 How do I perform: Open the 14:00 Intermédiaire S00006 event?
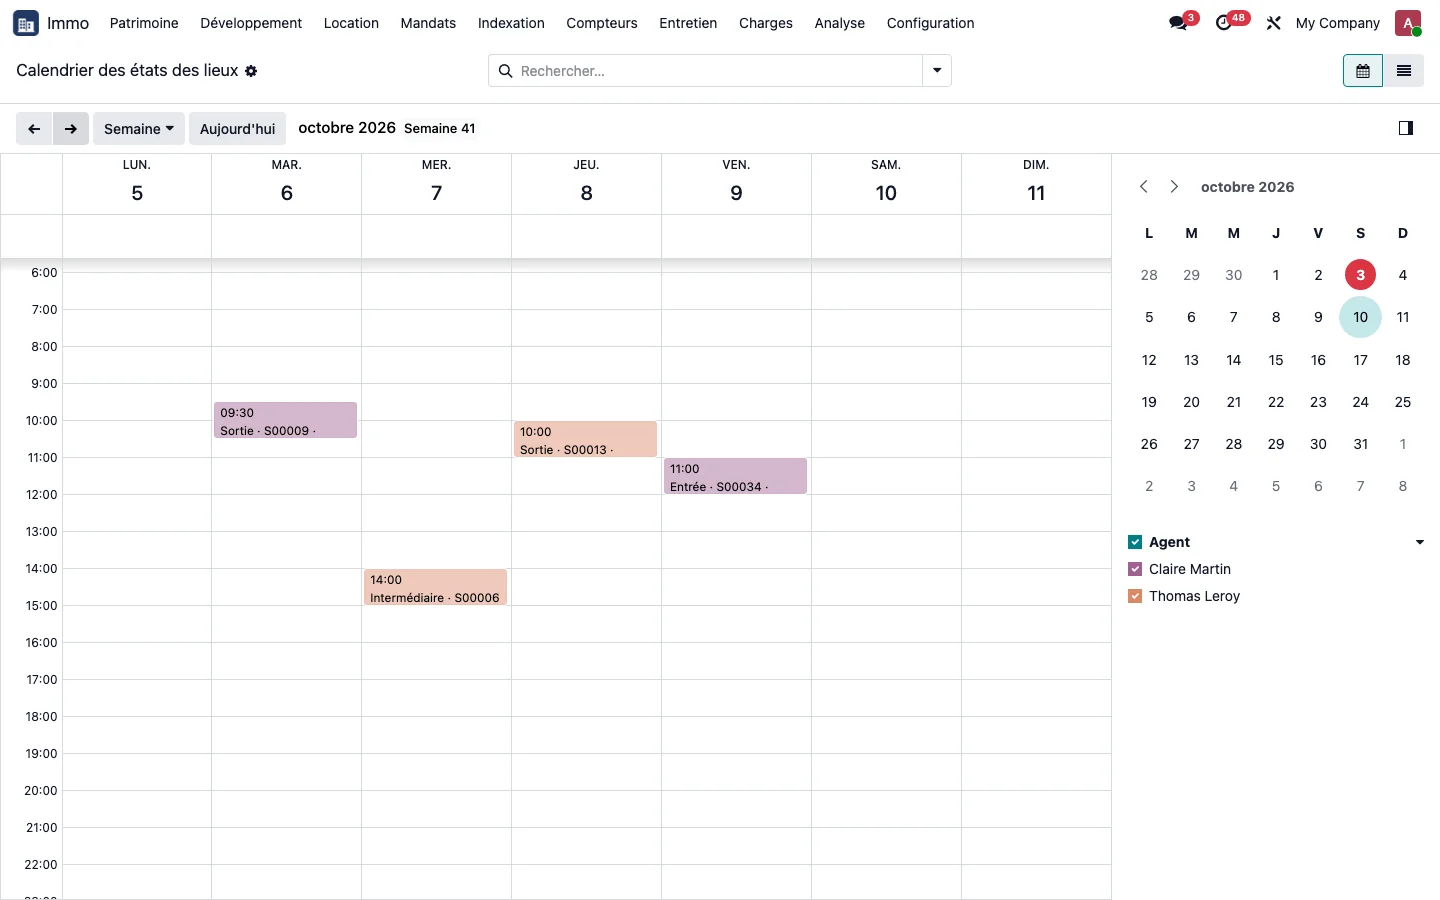pyautogui.click(x=435, y=587)
